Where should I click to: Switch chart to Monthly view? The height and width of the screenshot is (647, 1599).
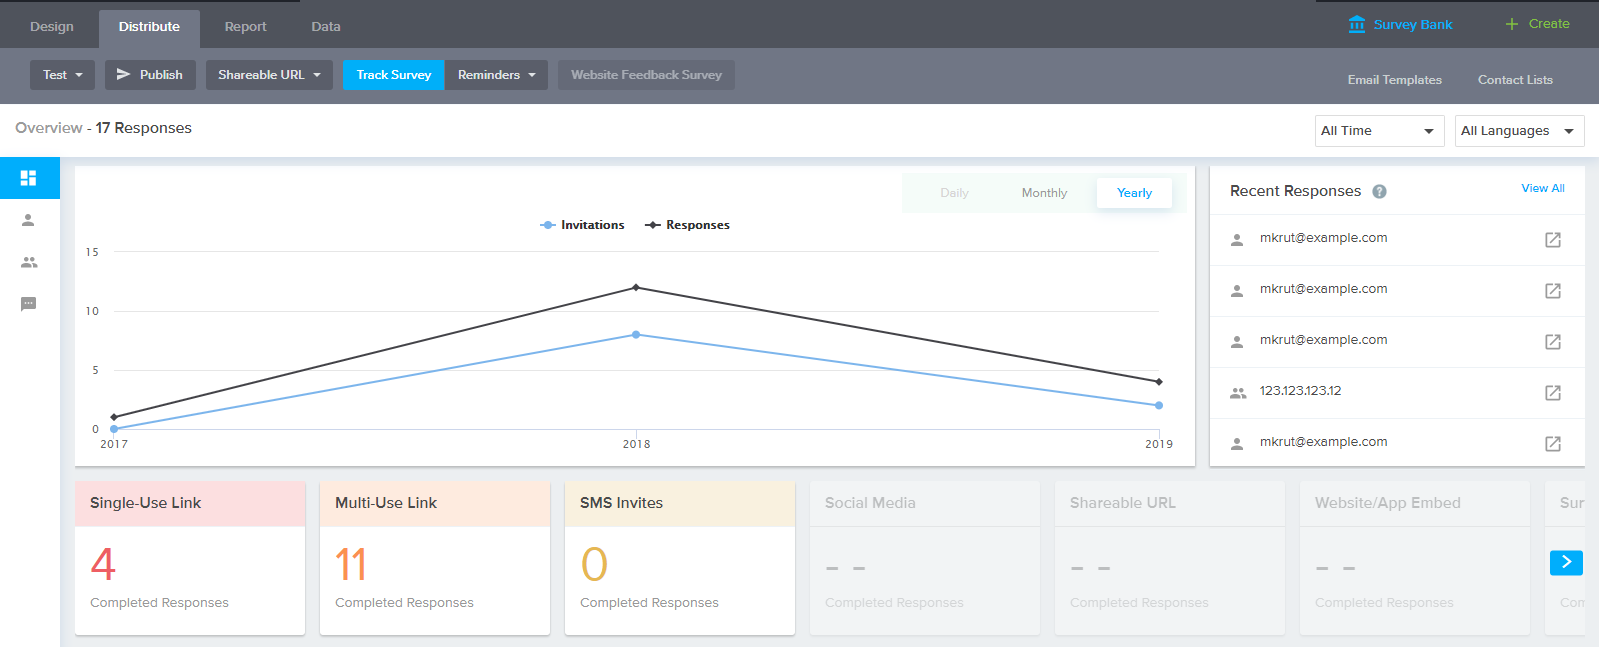pyautogui.click(x=1044, y=193)
